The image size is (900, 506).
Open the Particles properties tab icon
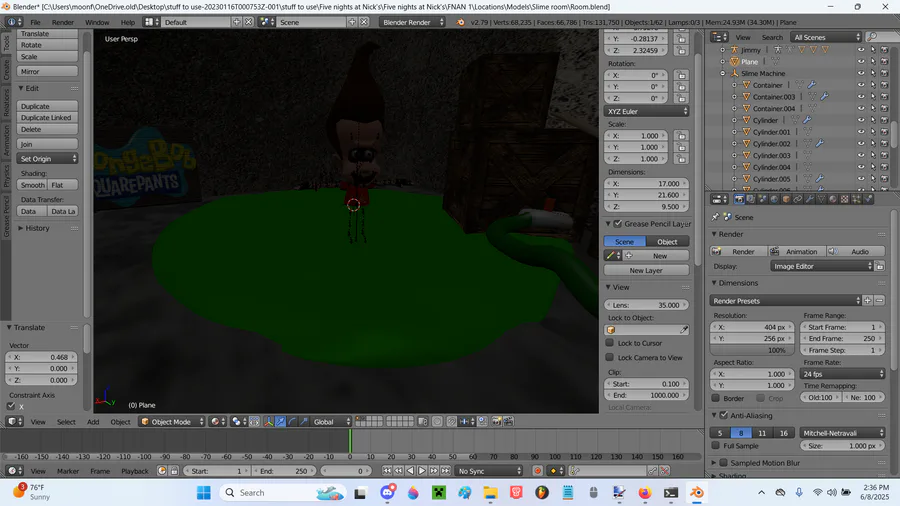click(856, 199)
